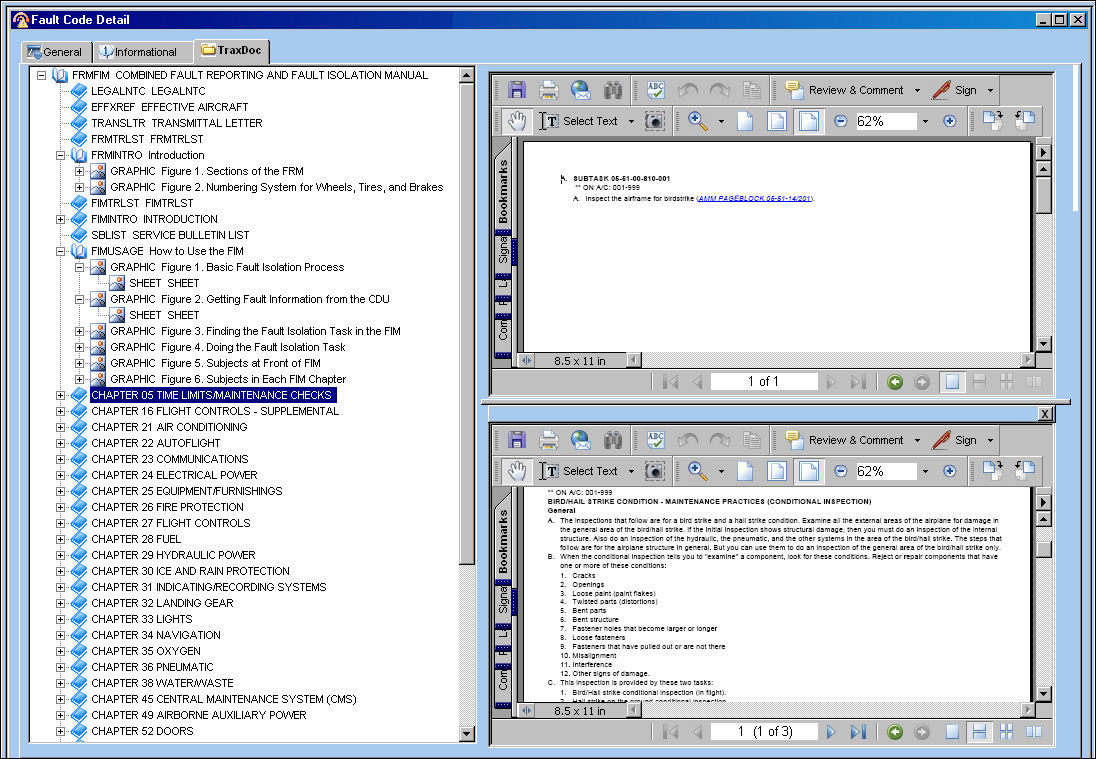The width and height of the screenshot is (1096, 759).
Task: Open the zoom percentage dropdown in the top viewer
Action: [925, 122]
